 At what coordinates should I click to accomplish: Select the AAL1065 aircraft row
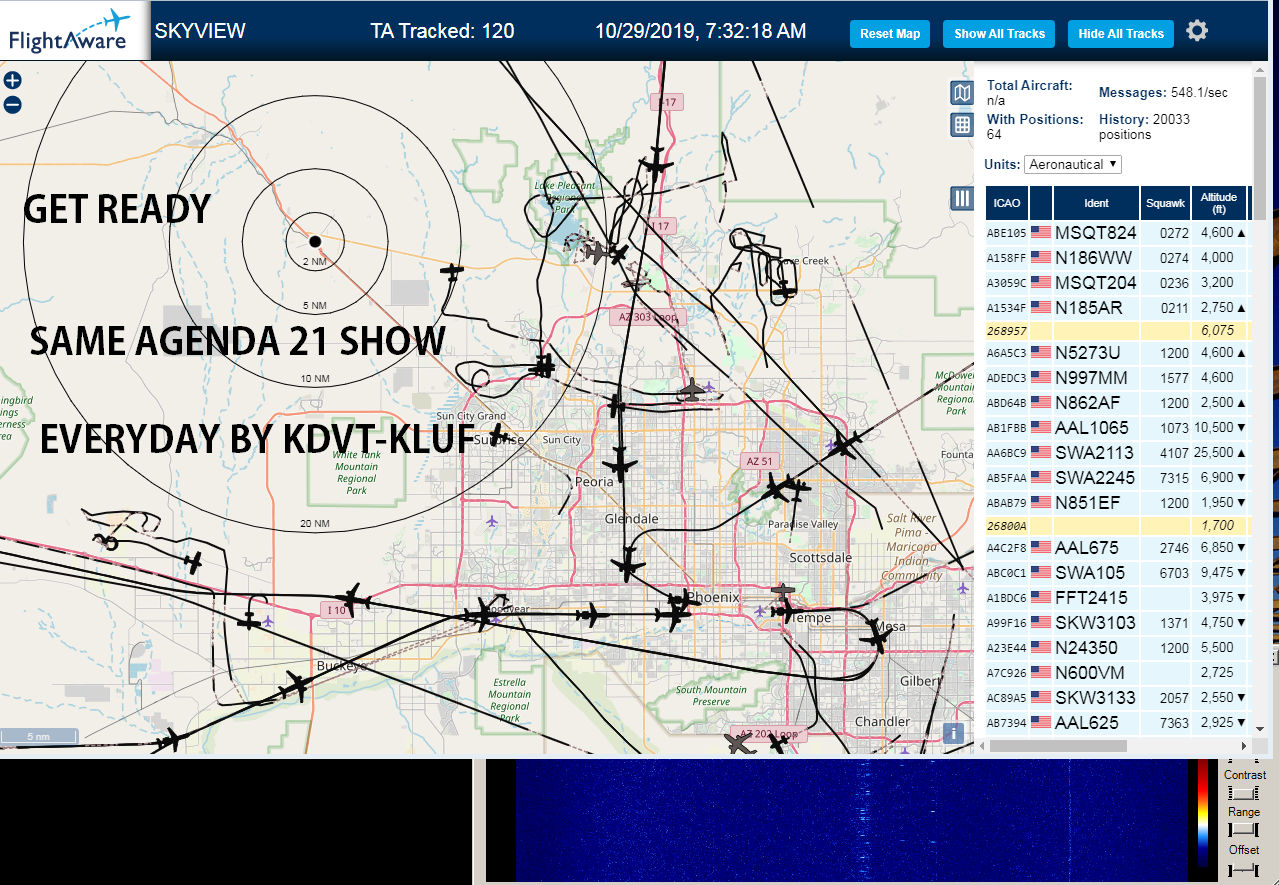coord(1117,427)
